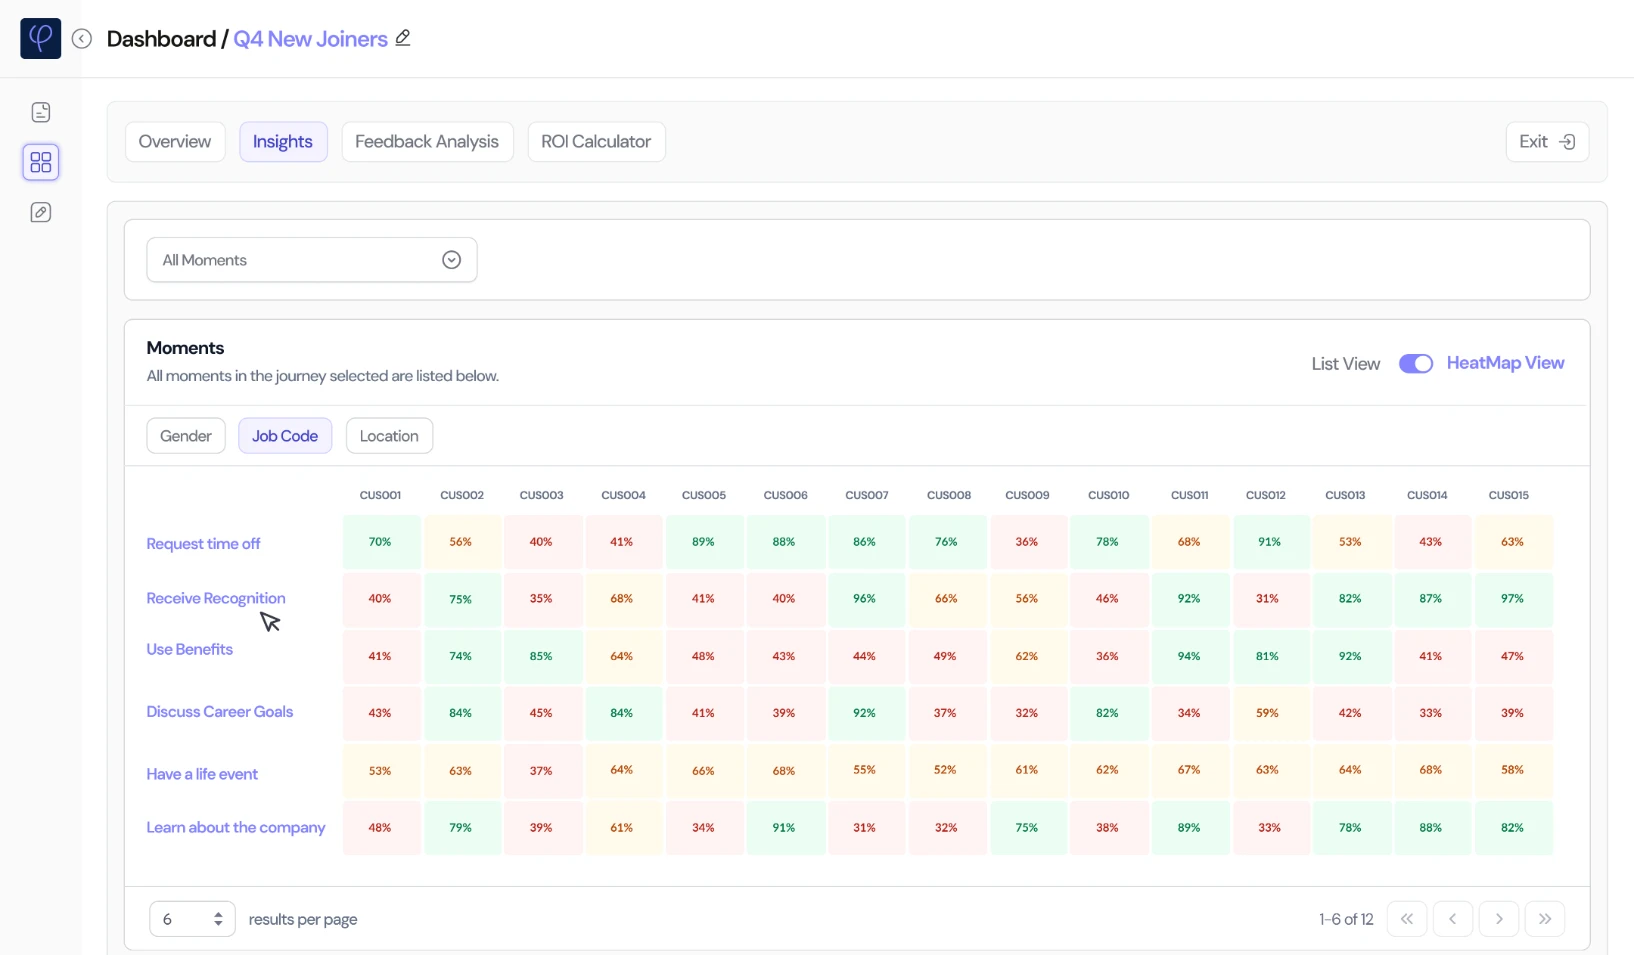Open the Receive Recognition moment
Viewport: 1634px width, 955px height.
click(216, 598)
